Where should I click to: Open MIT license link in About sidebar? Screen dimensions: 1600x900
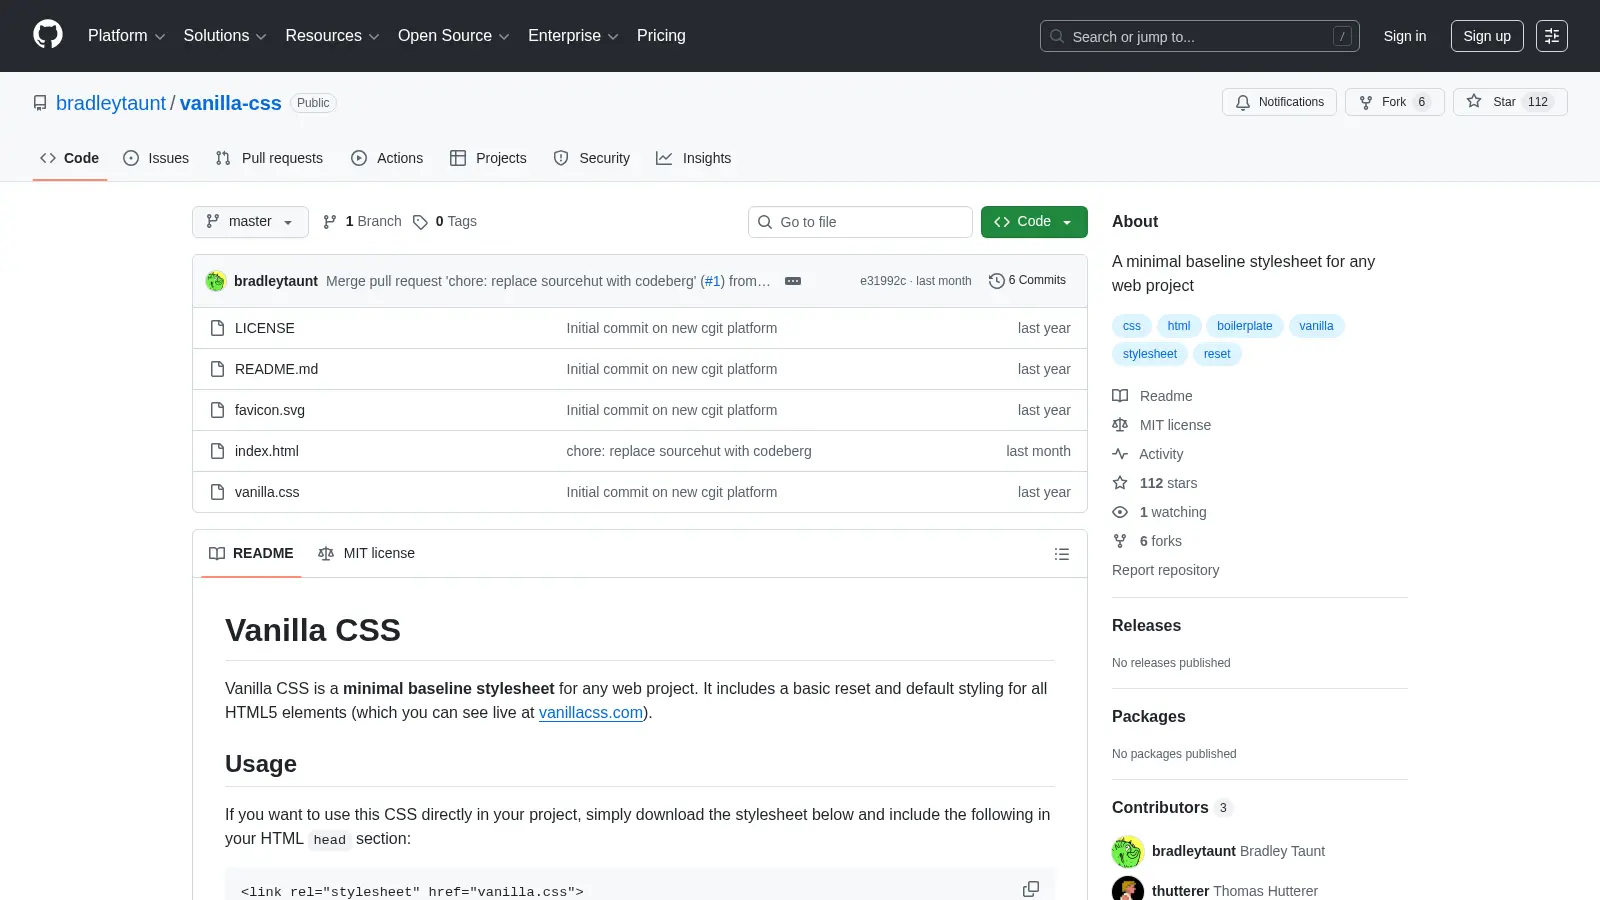click(1161, 425)
